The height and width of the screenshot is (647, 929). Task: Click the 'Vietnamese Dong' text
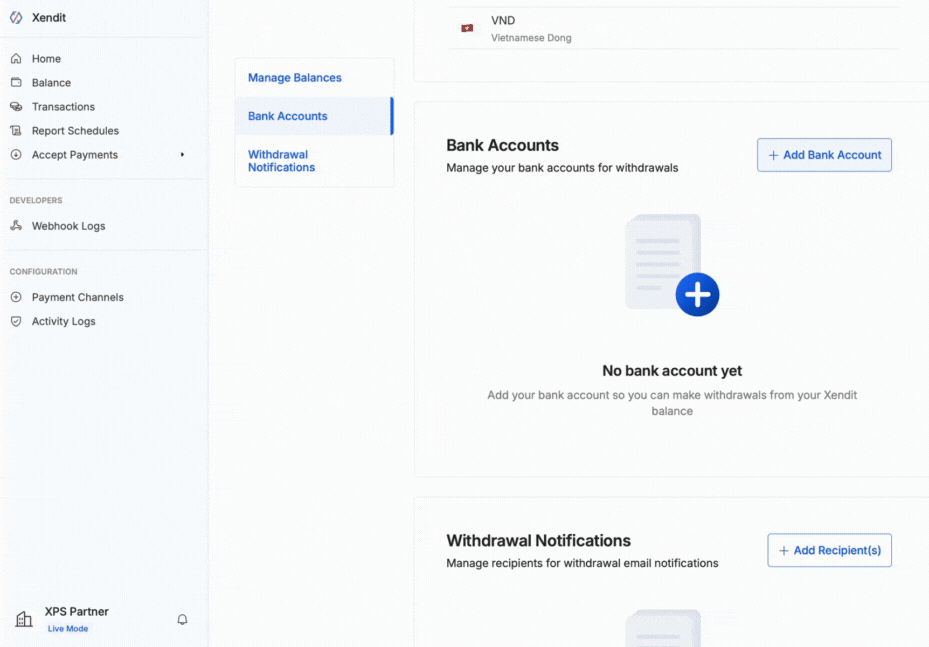coord(531,38)
